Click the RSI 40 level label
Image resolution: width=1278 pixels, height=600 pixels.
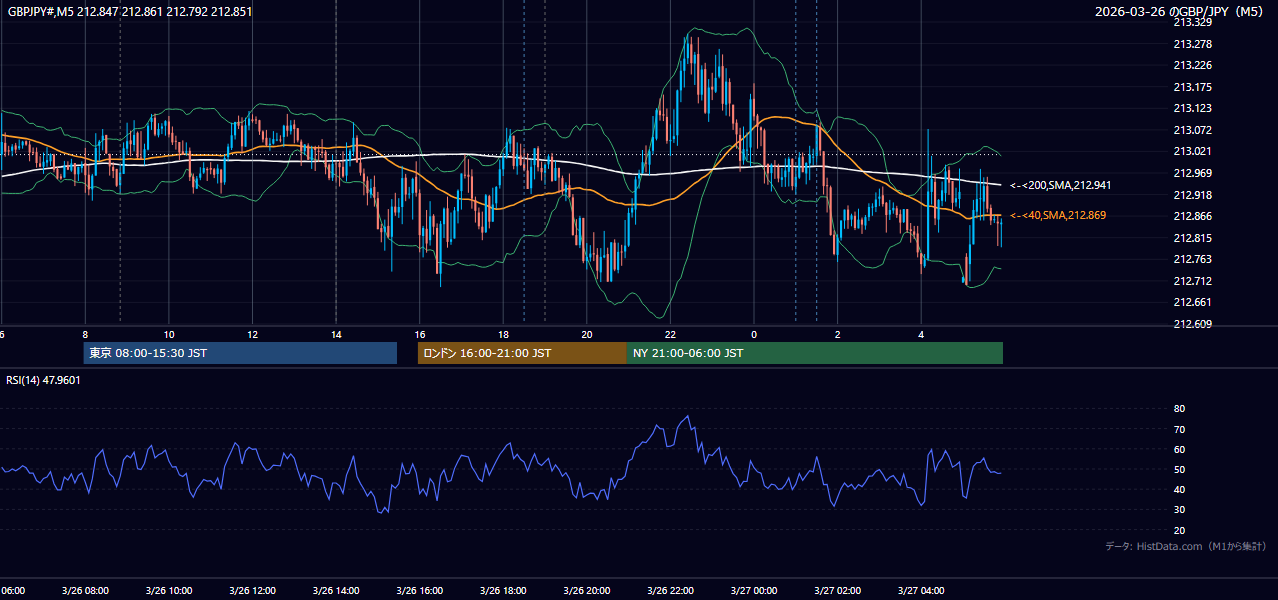pyautogui.click(x=1179, y=489)
